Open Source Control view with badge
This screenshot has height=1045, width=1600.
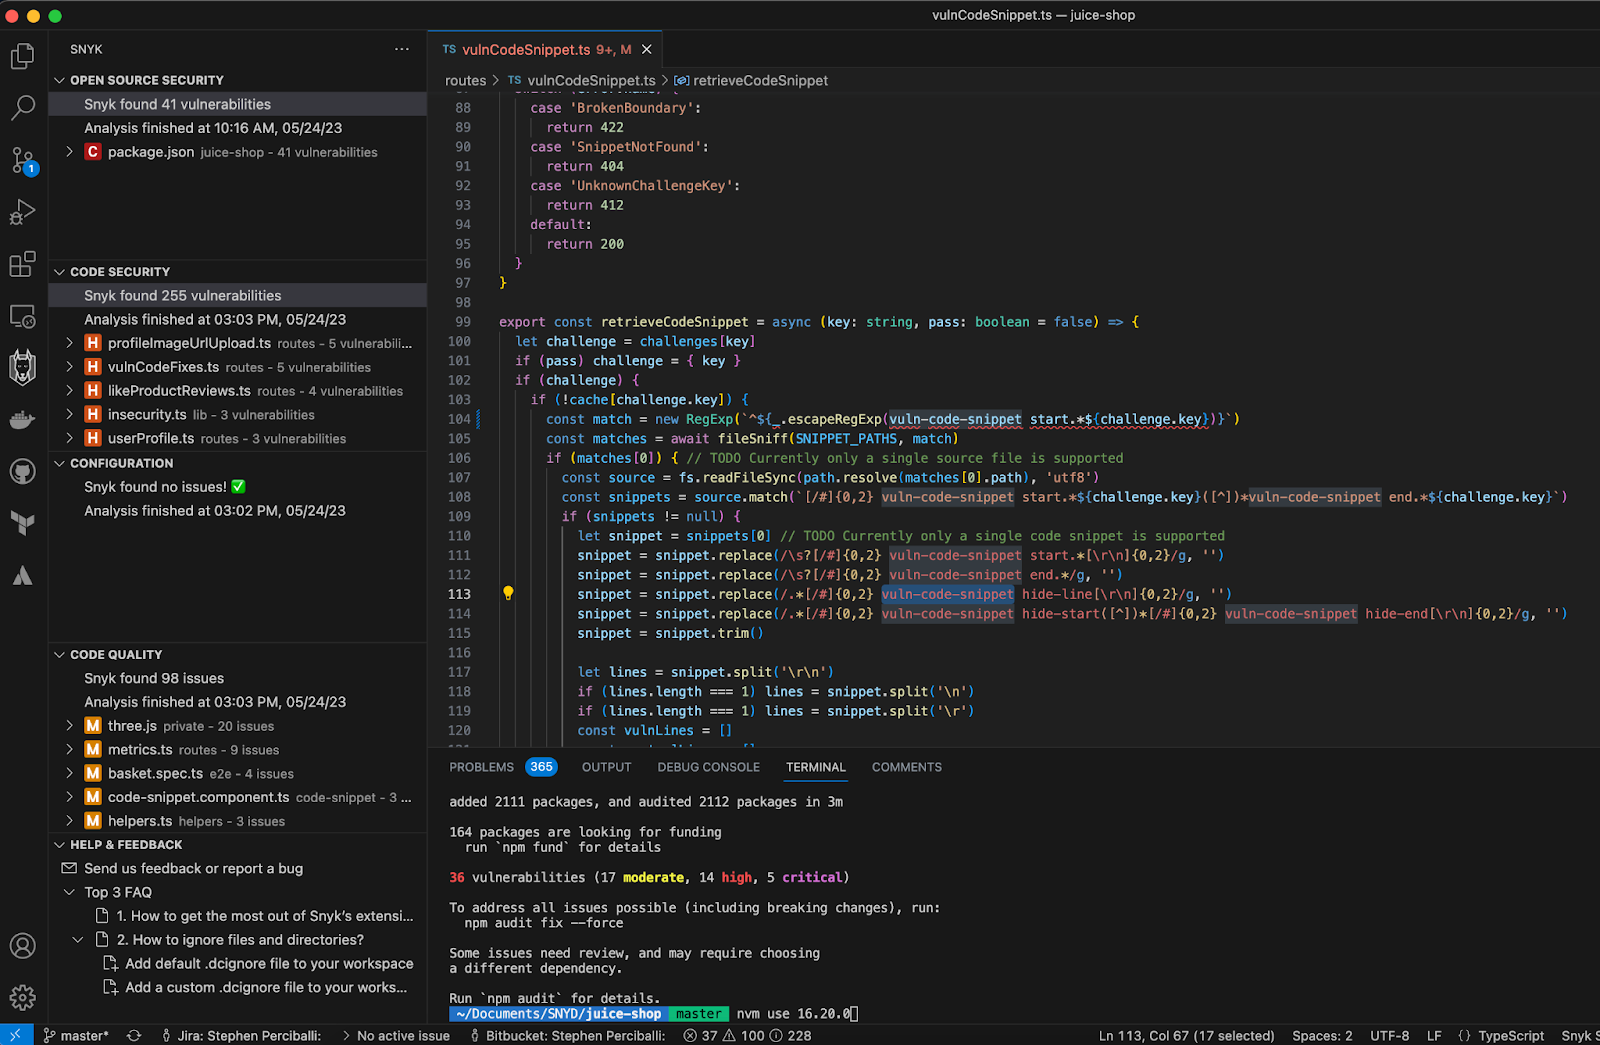click(22, 160)
